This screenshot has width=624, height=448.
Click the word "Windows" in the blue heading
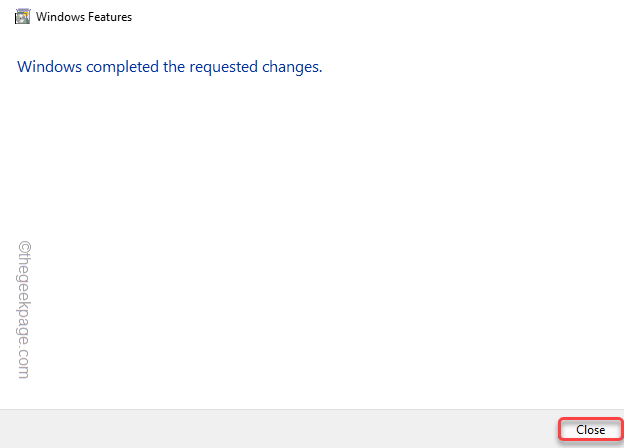coord(49,66)
